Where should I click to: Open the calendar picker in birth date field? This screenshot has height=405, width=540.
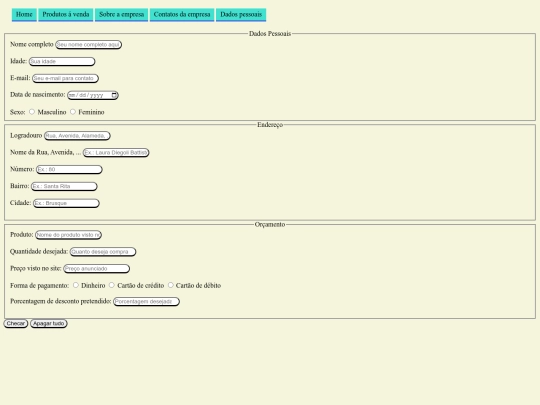(114, 95)
